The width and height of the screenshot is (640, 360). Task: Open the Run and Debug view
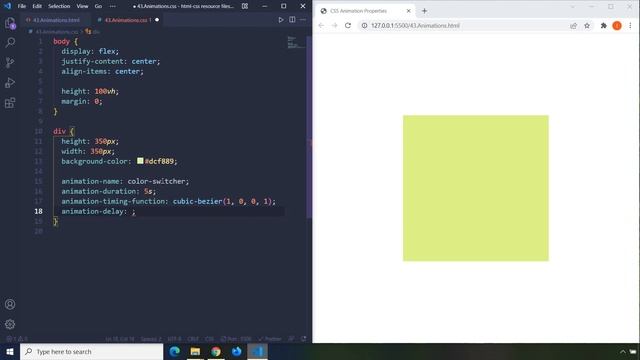tap(10, 82)
